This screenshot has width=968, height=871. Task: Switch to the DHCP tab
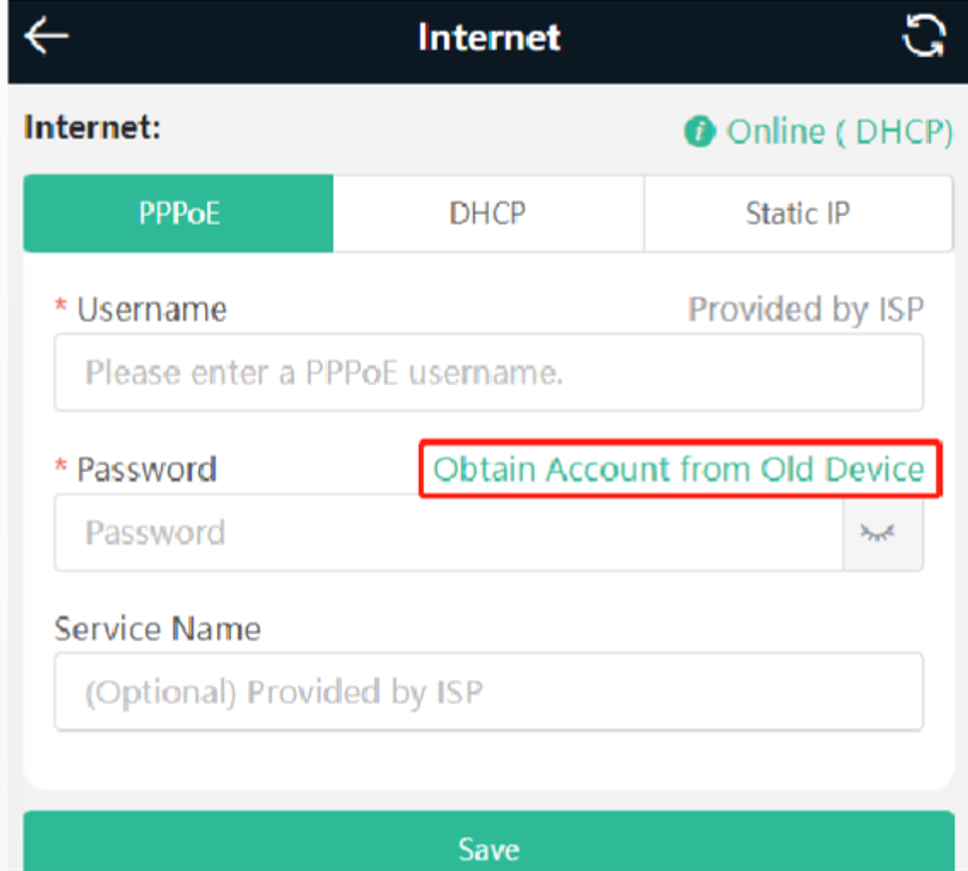(x=488, y=214)
